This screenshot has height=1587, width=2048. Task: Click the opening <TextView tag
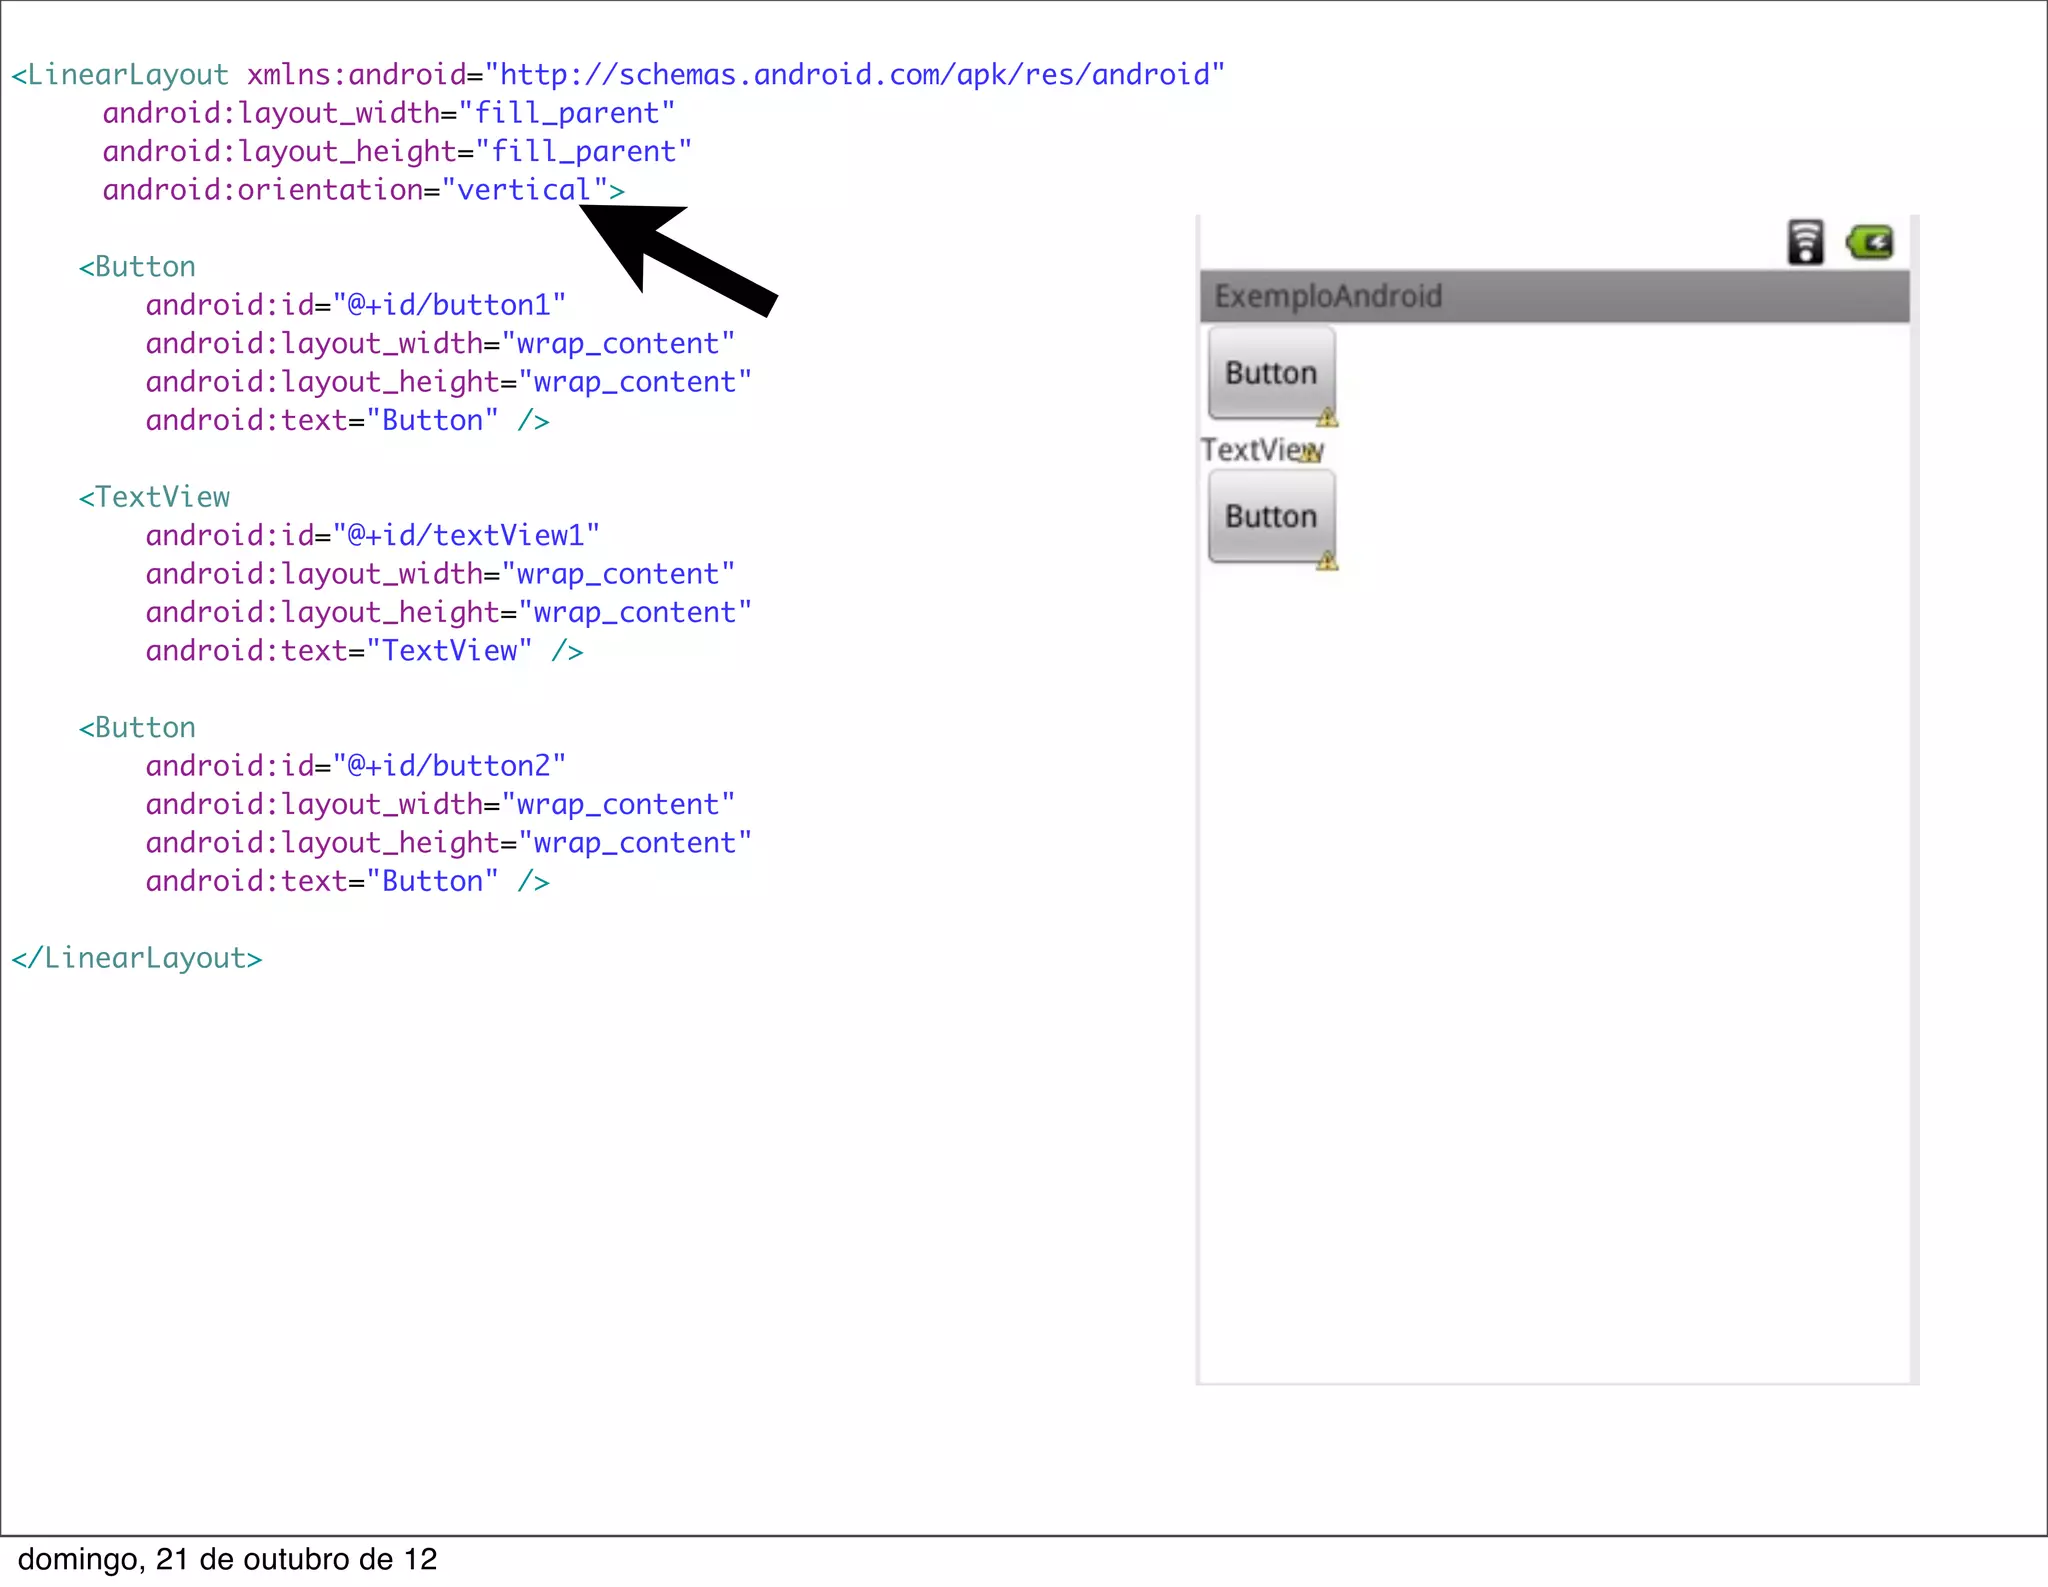point(155,497)
